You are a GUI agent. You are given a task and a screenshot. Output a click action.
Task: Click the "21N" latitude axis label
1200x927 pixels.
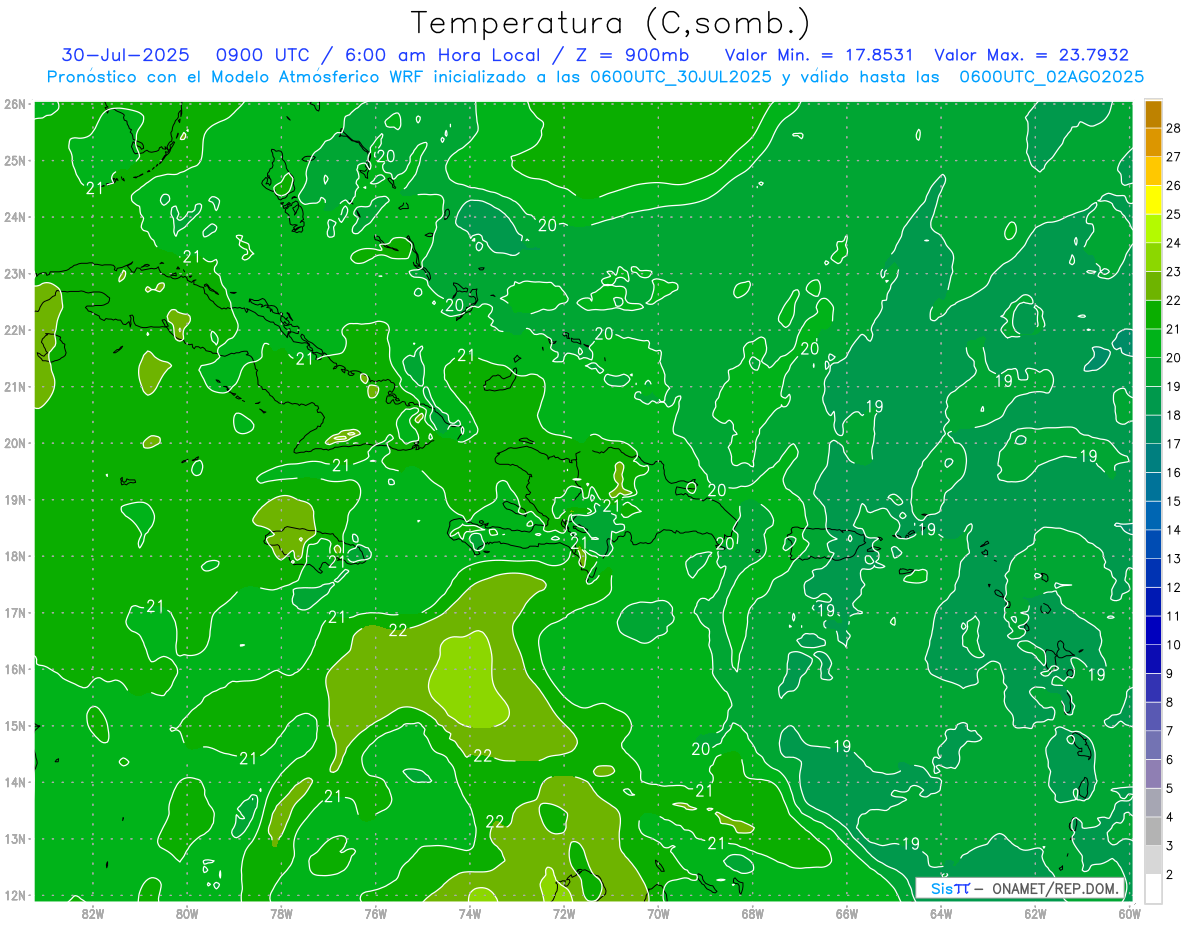tap(14, 386)
